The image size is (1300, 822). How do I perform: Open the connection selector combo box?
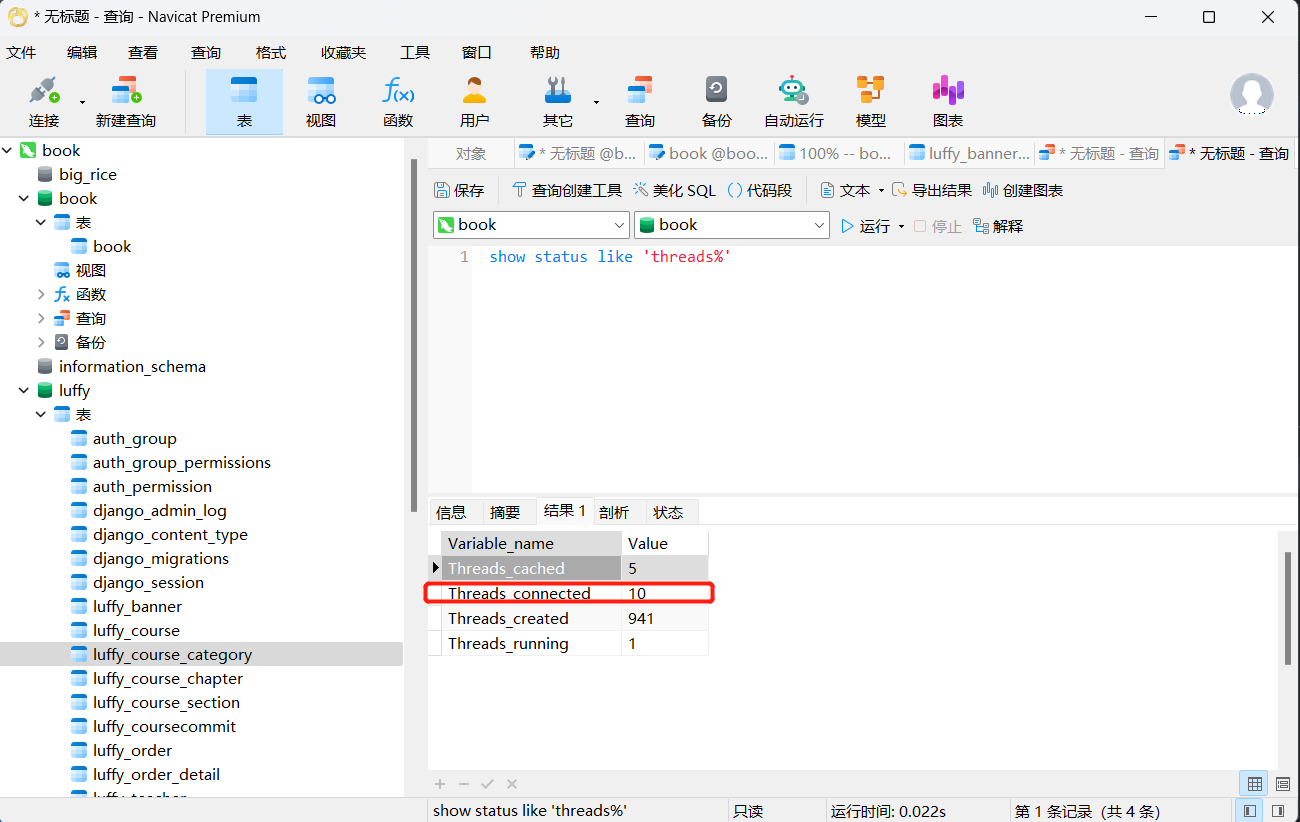(x=531, y=225)
